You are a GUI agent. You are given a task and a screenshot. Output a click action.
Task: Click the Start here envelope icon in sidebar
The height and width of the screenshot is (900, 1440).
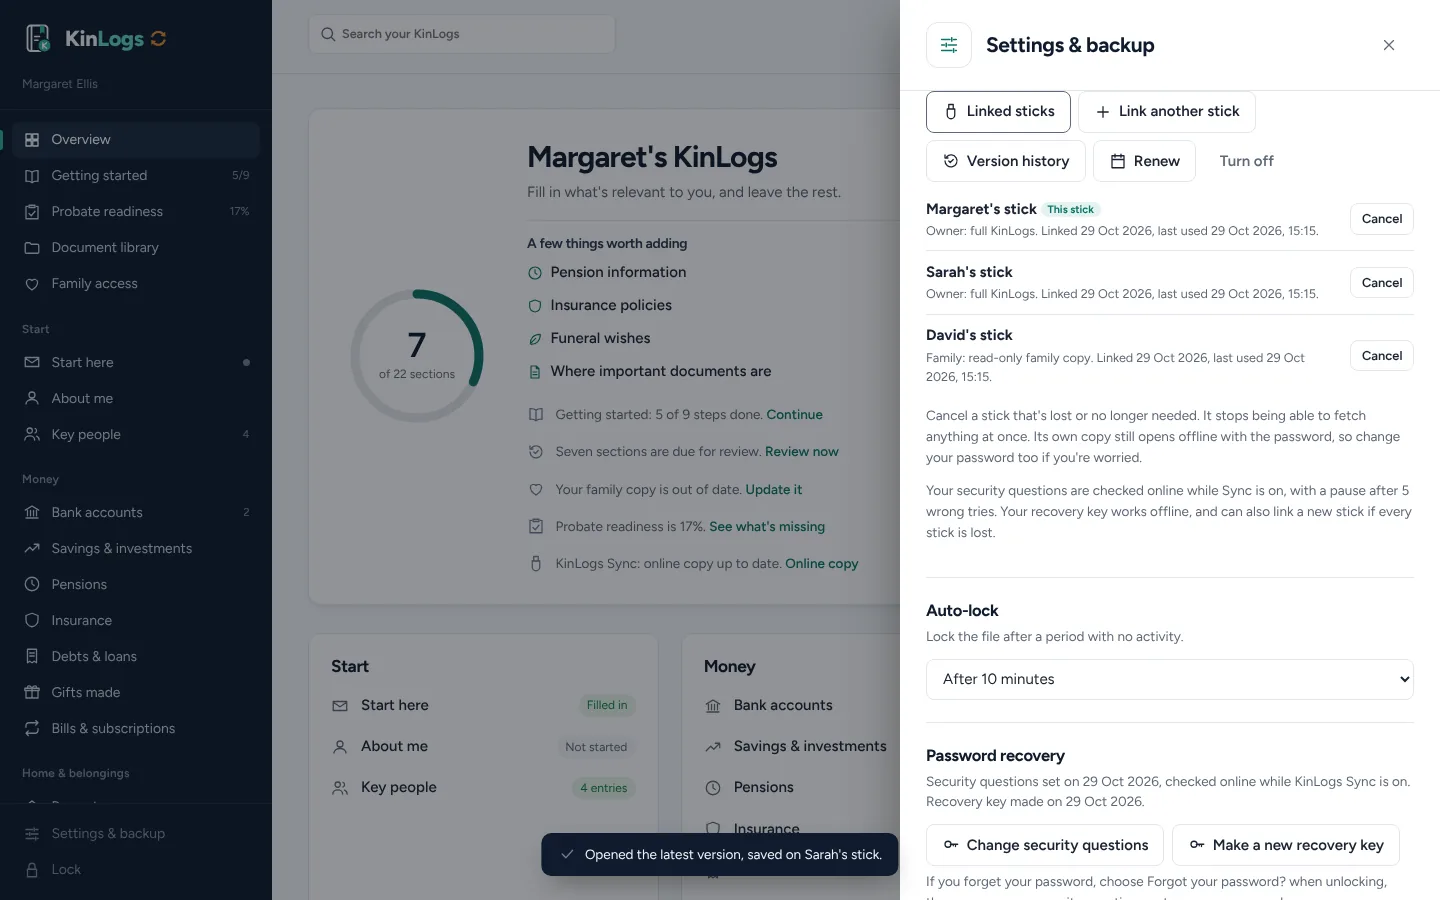(x=32, y=362)
